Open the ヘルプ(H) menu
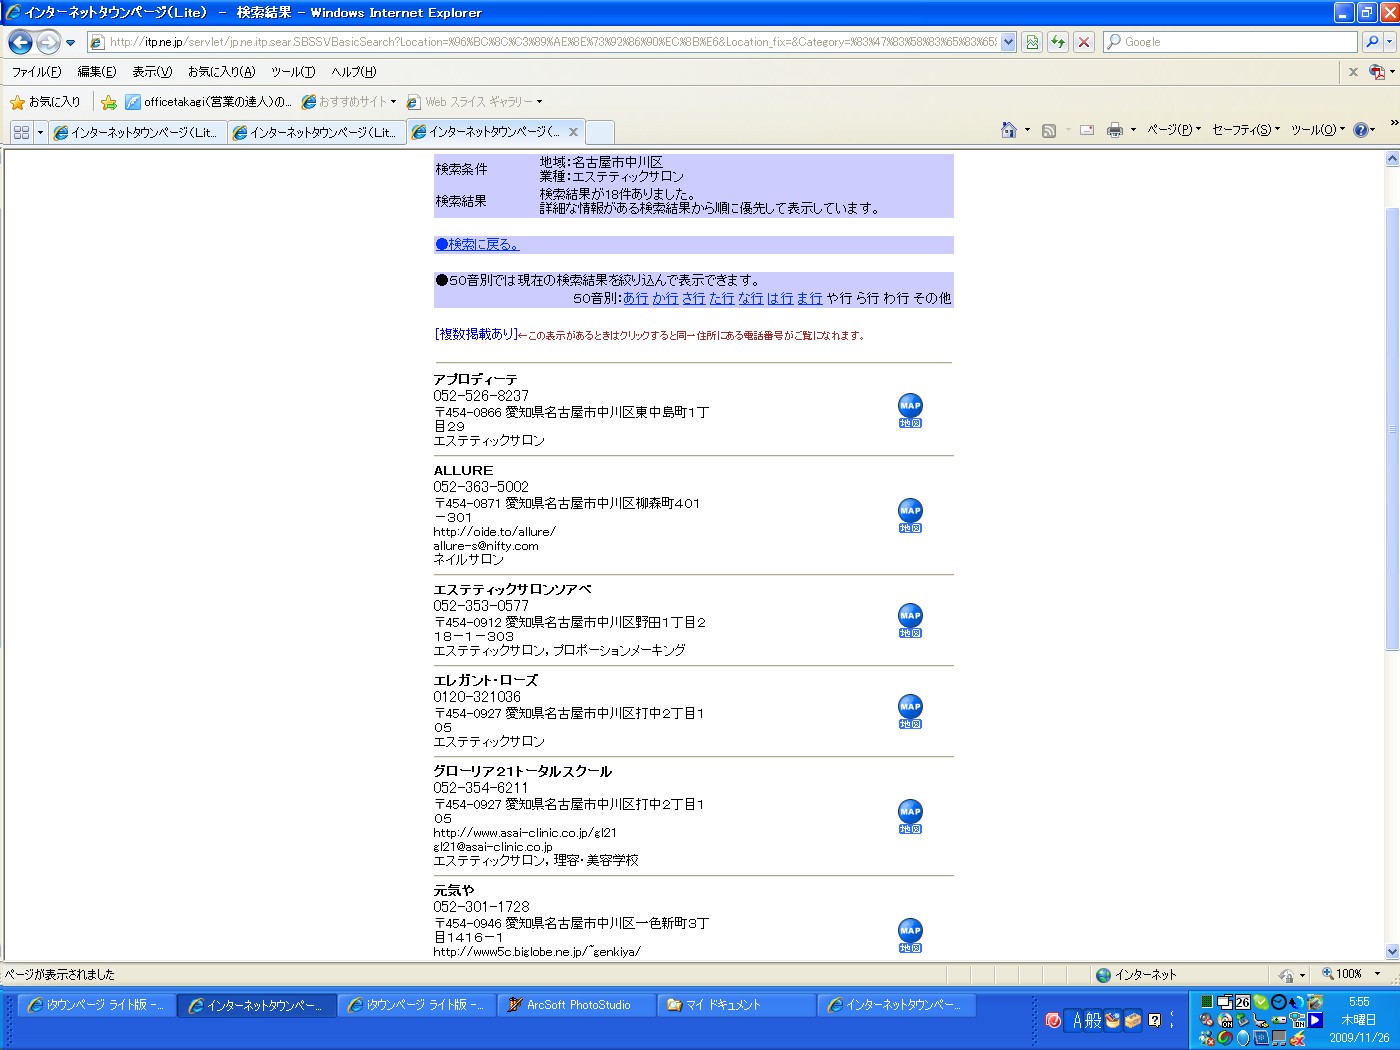Screen dimensions: 1400x1050 pyautogui.click(x=354, y=72)
